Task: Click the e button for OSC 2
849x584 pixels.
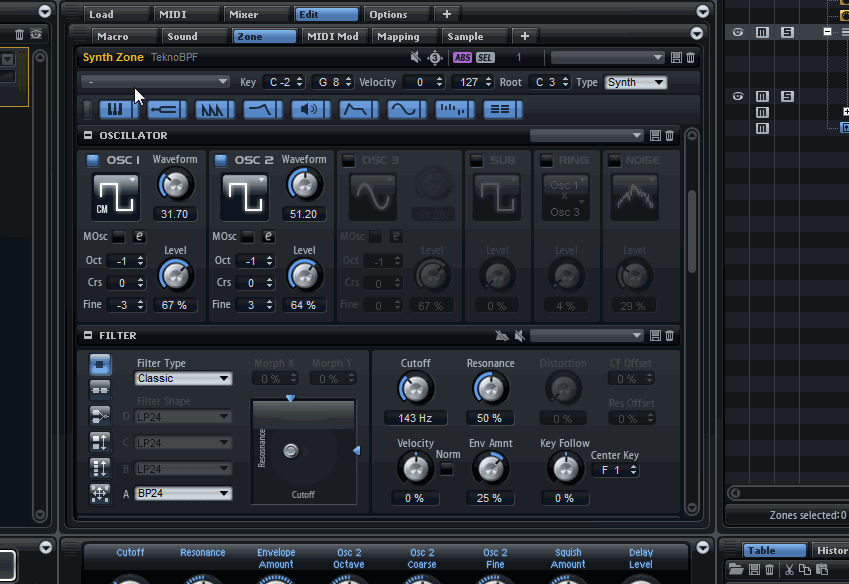Action: (268, 237)
